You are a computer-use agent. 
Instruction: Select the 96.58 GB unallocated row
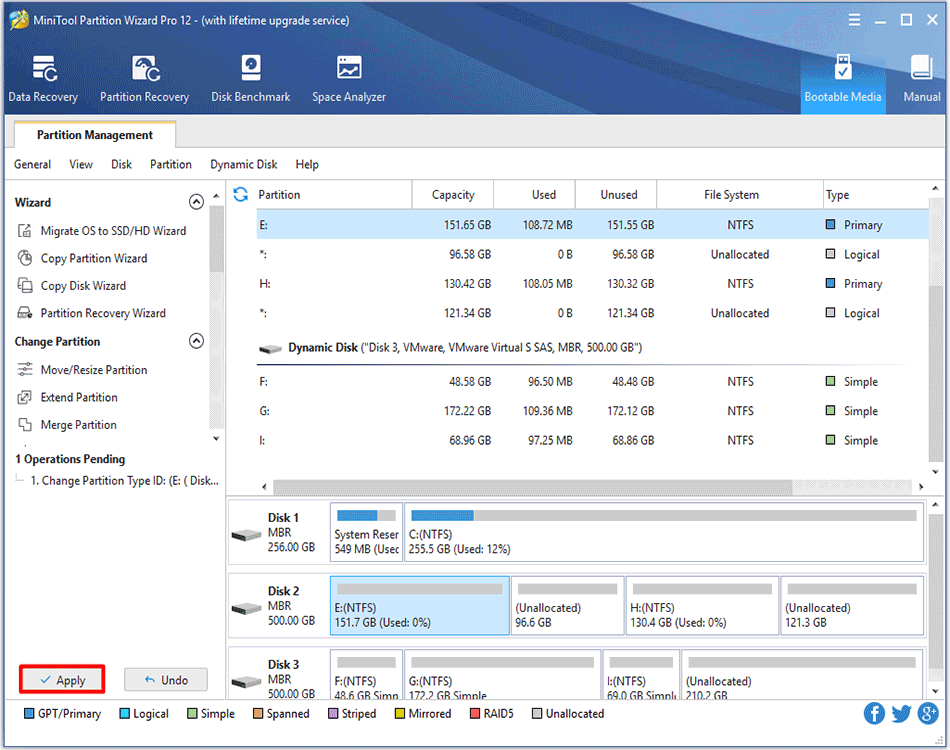coord(592,254)
